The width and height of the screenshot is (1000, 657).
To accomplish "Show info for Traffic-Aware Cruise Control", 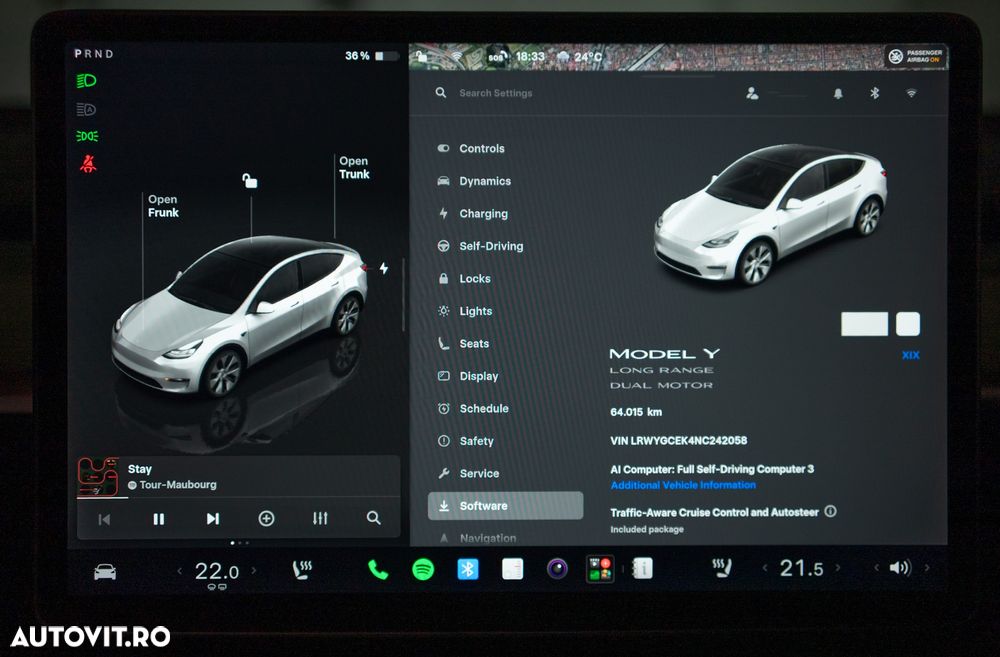I will [x=830, y=512].
